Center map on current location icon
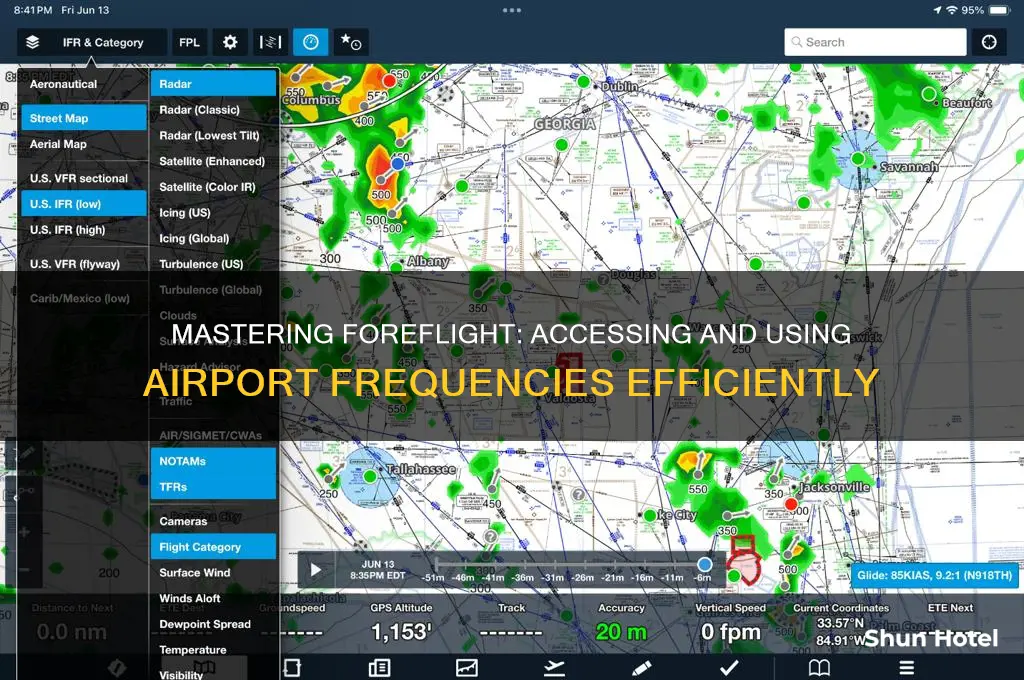This screenshot has height=680, width=1024. coord(989,42)
